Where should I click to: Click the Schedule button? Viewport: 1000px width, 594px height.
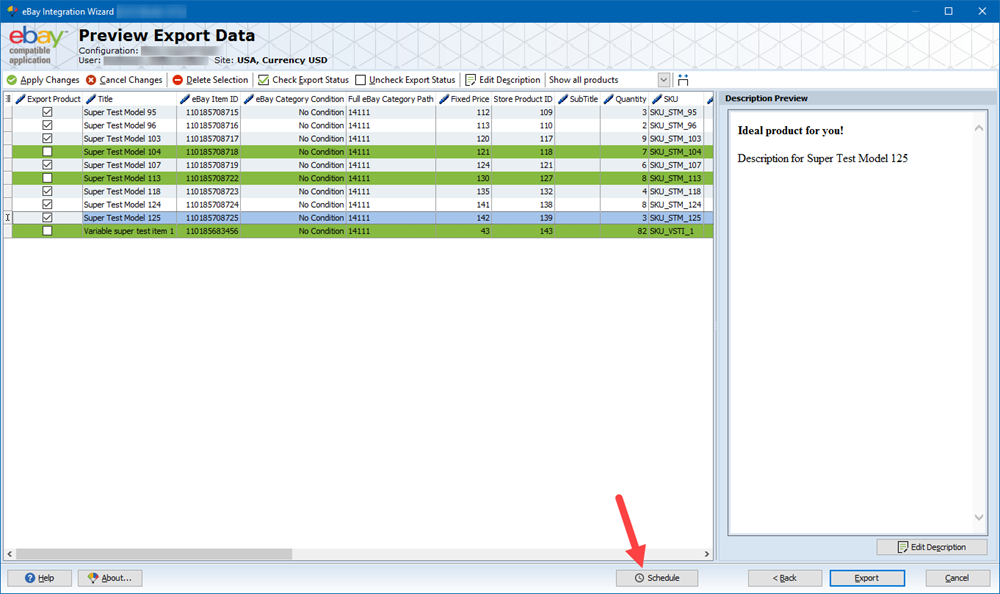point(657,578)
